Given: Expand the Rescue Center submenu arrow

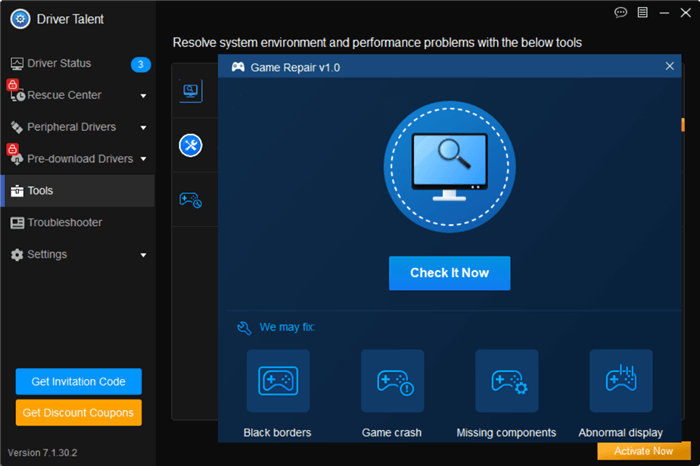Looking at the screenshot, I should point(143,96).
